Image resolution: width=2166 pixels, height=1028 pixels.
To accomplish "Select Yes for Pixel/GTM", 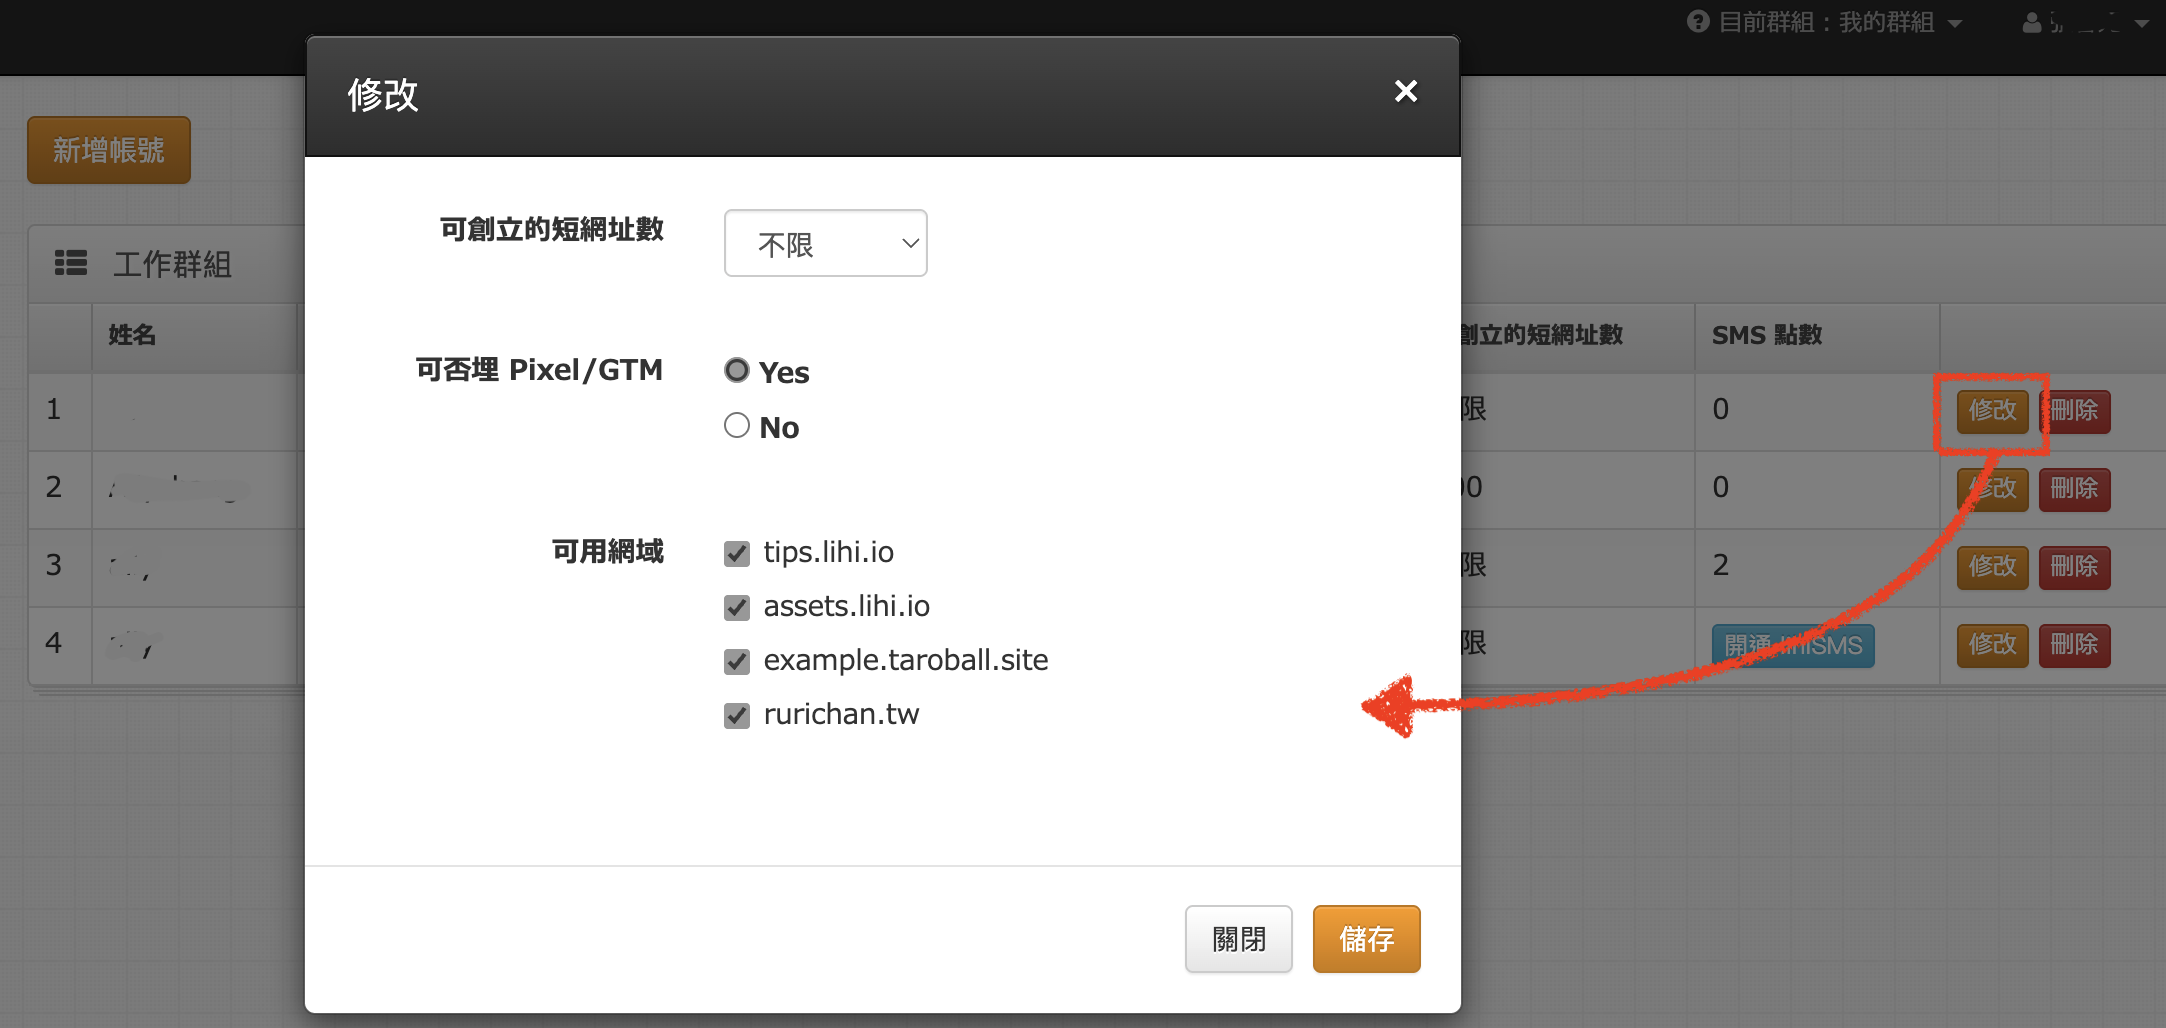I will (x=737, y=371).
